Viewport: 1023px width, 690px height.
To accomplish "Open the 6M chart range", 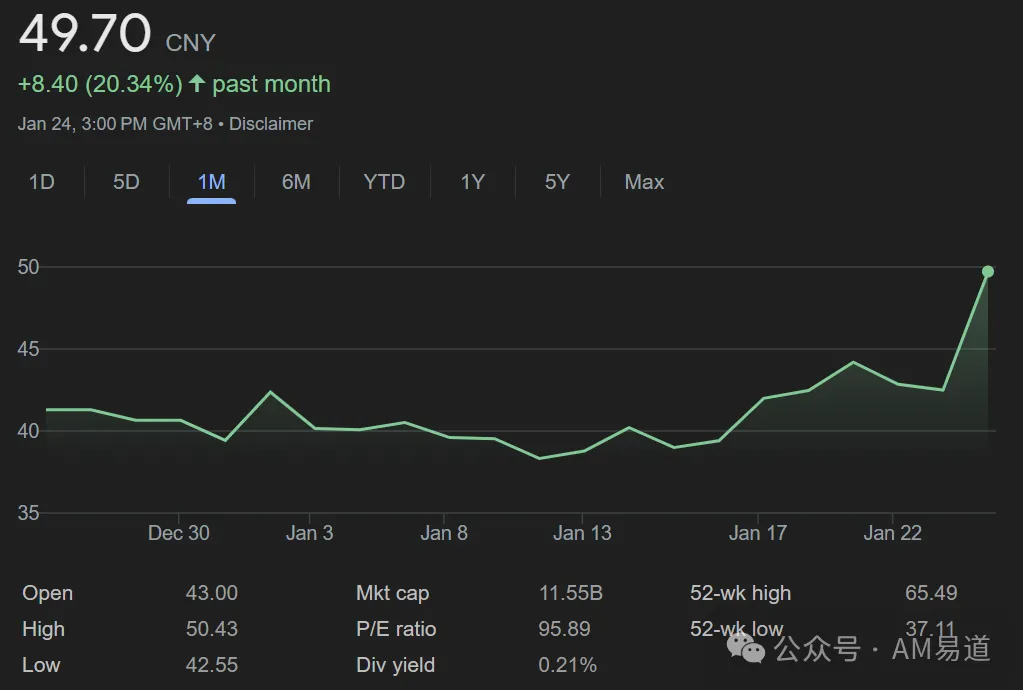I will 296,182.
